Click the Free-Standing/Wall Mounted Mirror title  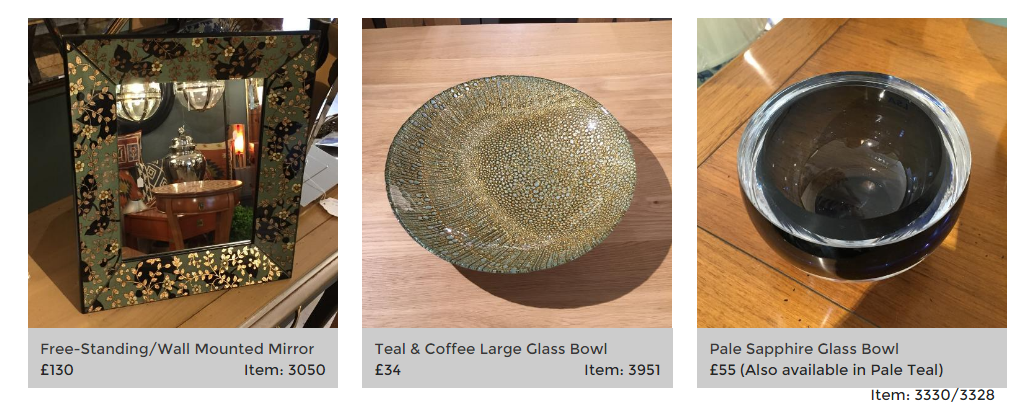[177, 349]
